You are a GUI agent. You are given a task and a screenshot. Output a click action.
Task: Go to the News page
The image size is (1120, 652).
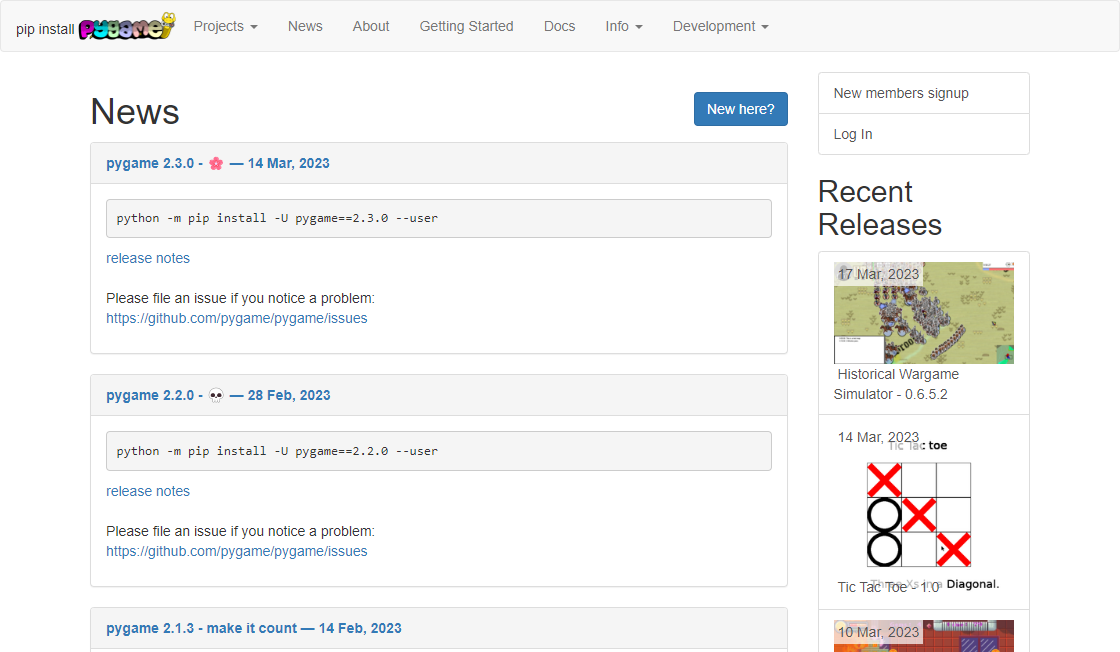pyautogui.click(x=305, y=26)
